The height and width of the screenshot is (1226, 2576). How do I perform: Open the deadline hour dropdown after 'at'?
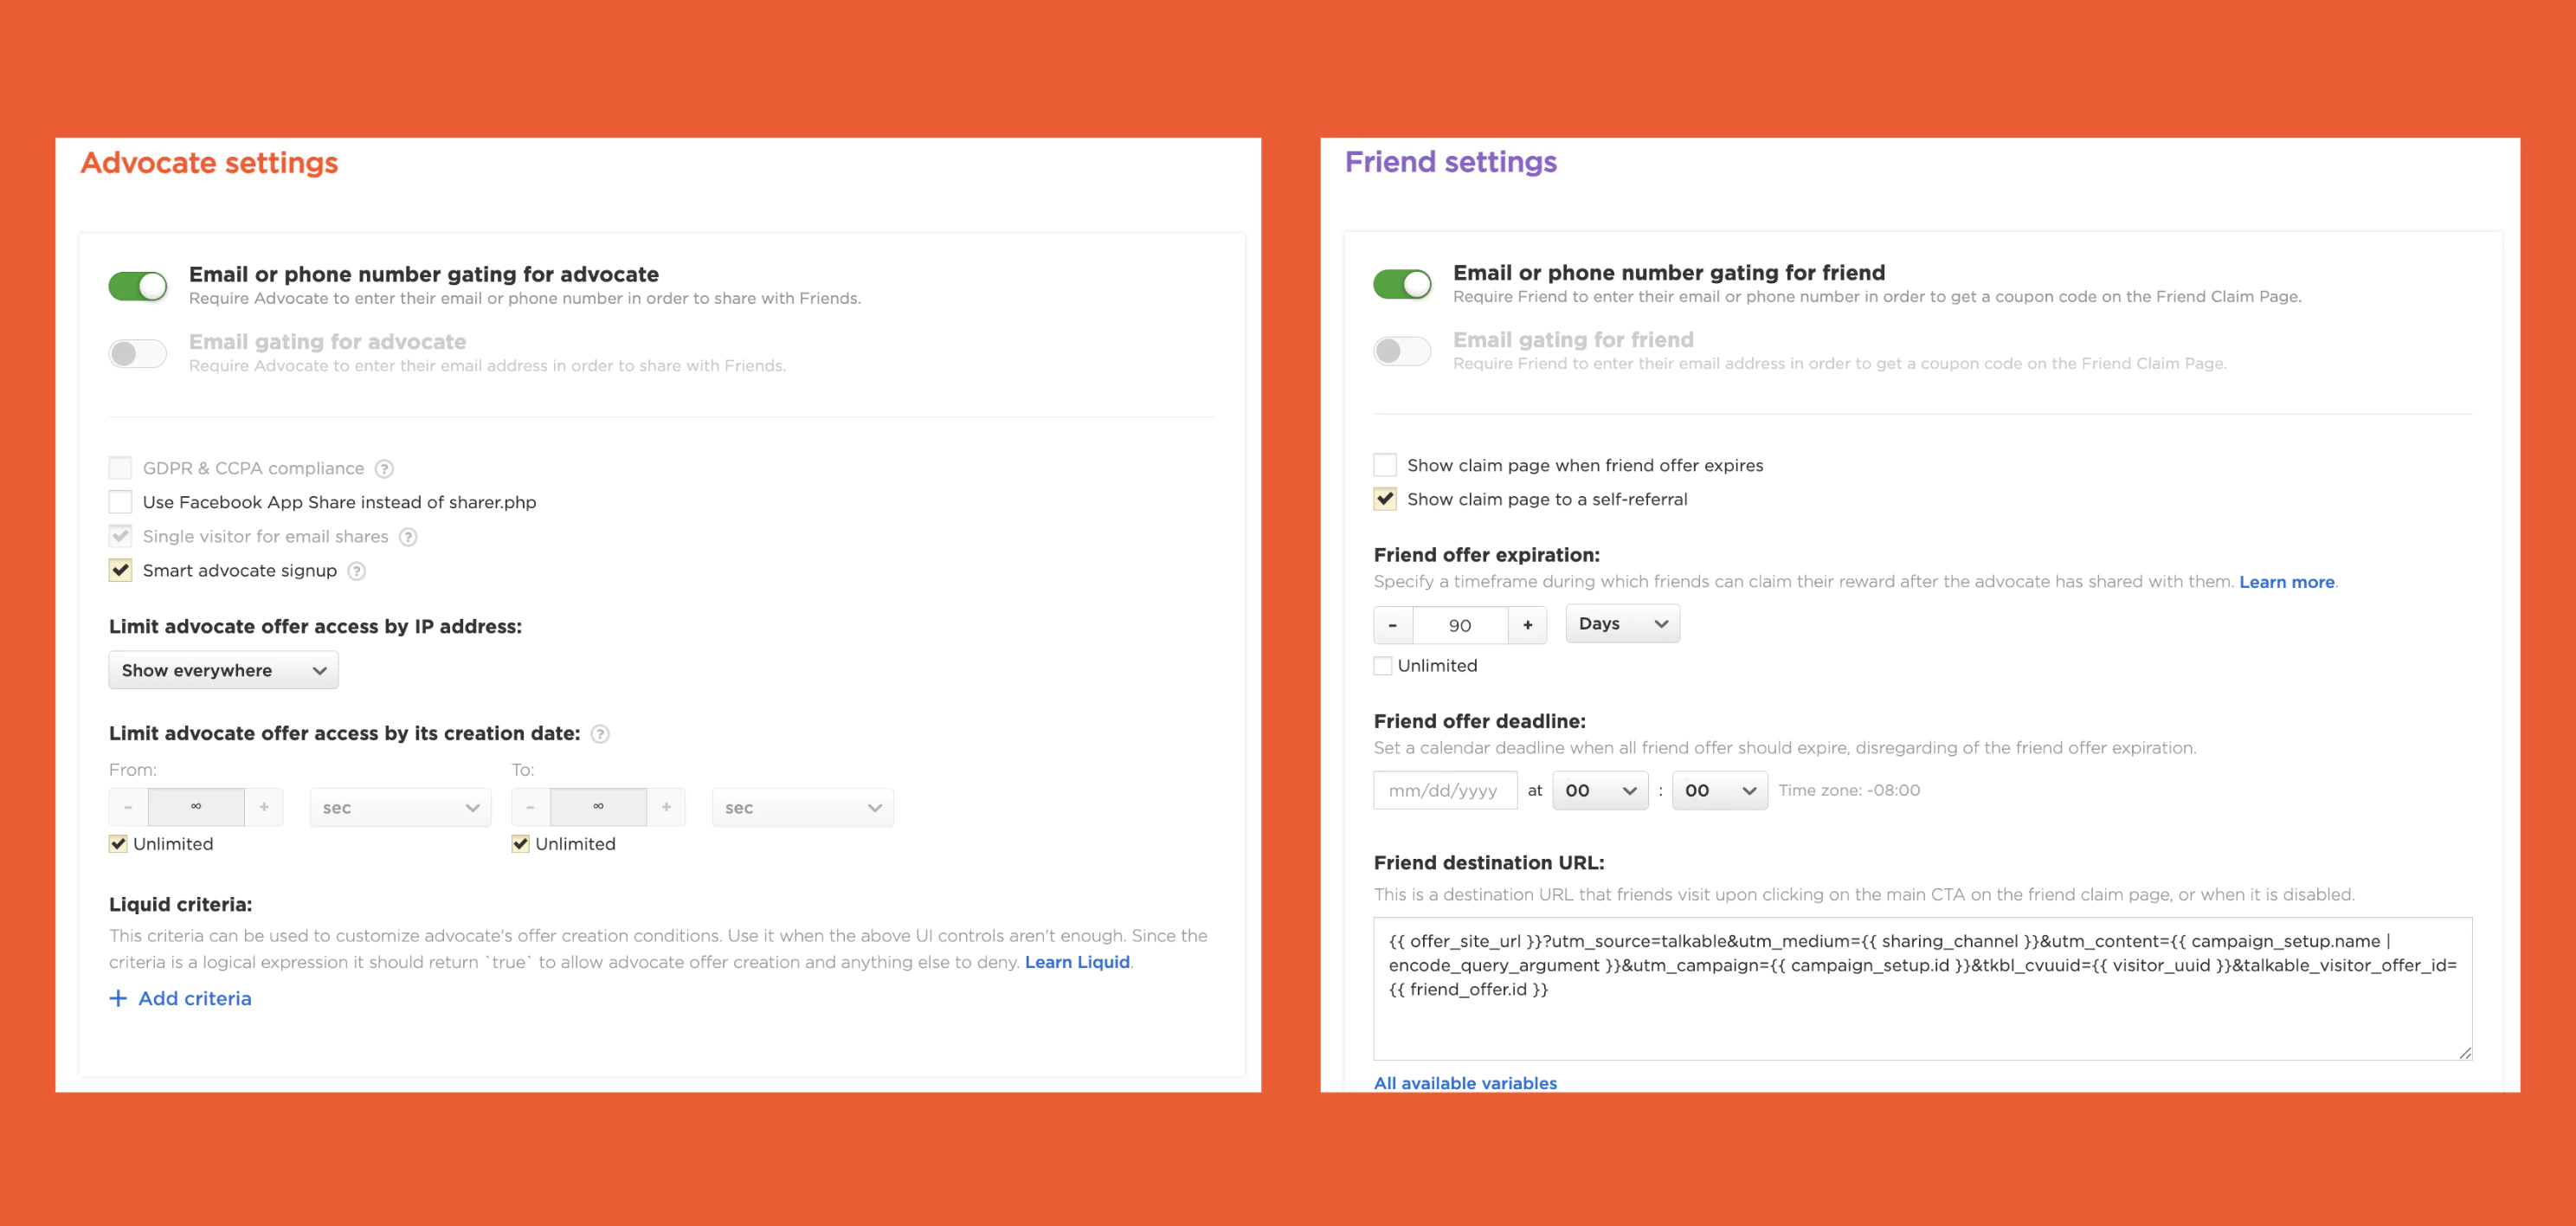click(1600, 790)
